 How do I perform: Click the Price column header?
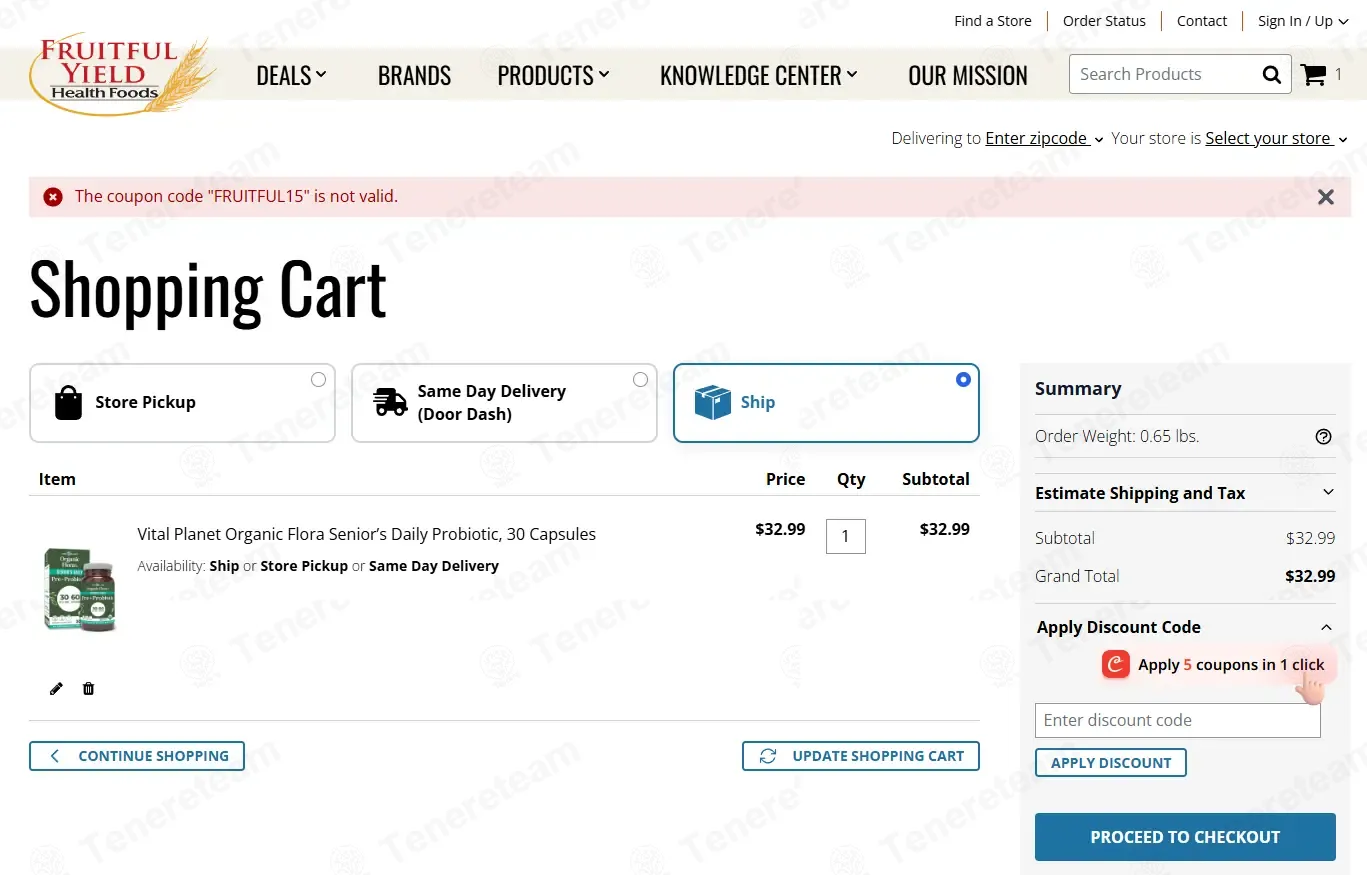tap(786, 479)
